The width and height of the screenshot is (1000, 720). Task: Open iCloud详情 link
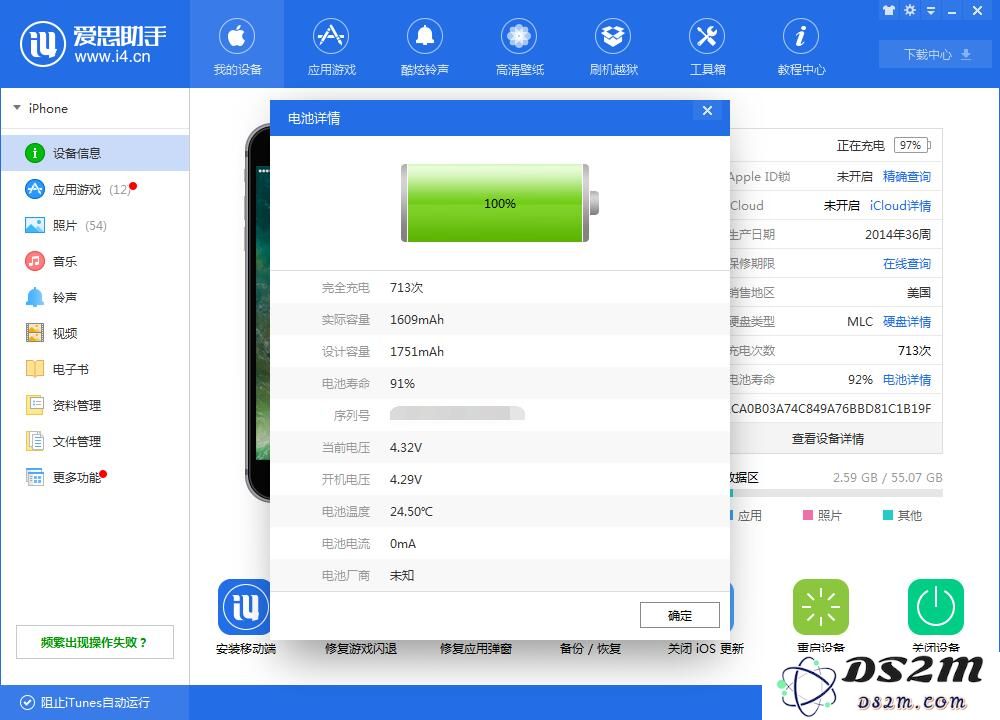(900, 205)
